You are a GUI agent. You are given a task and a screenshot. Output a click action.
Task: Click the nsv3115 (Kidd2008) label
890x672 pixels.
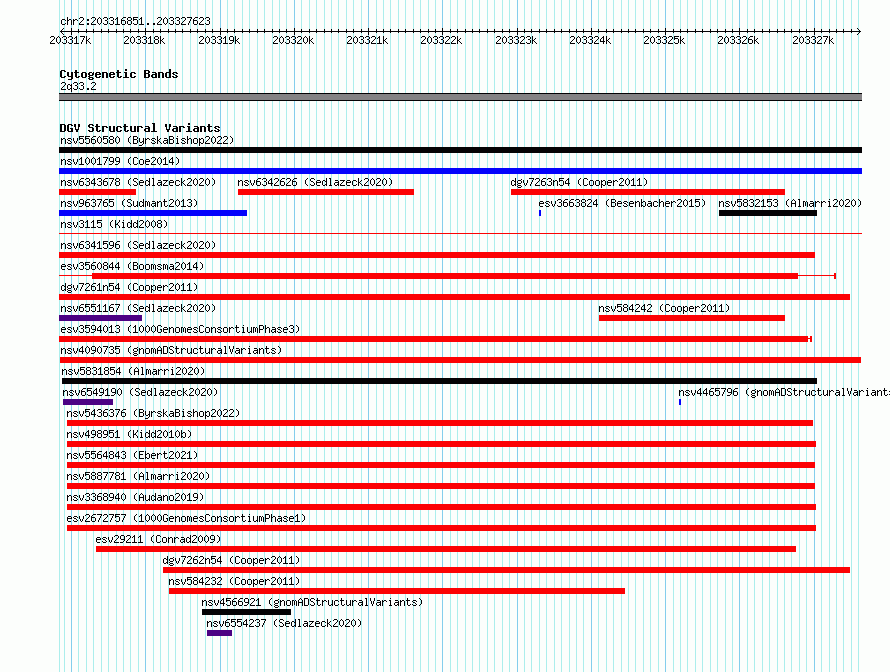click(x=114, y=224)
